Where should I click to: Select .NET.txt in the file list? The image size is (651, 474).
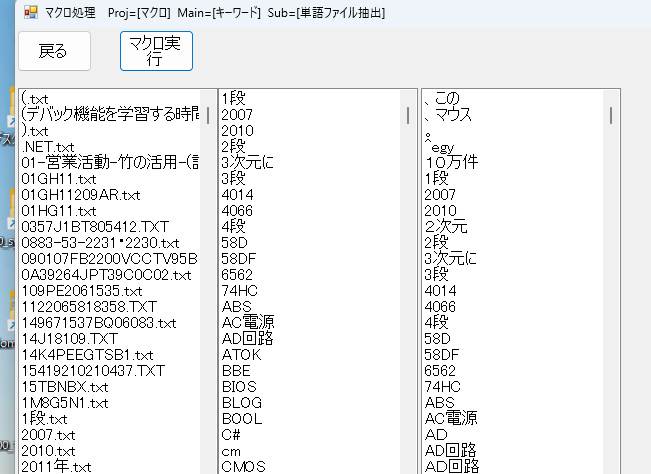point(55,147)
